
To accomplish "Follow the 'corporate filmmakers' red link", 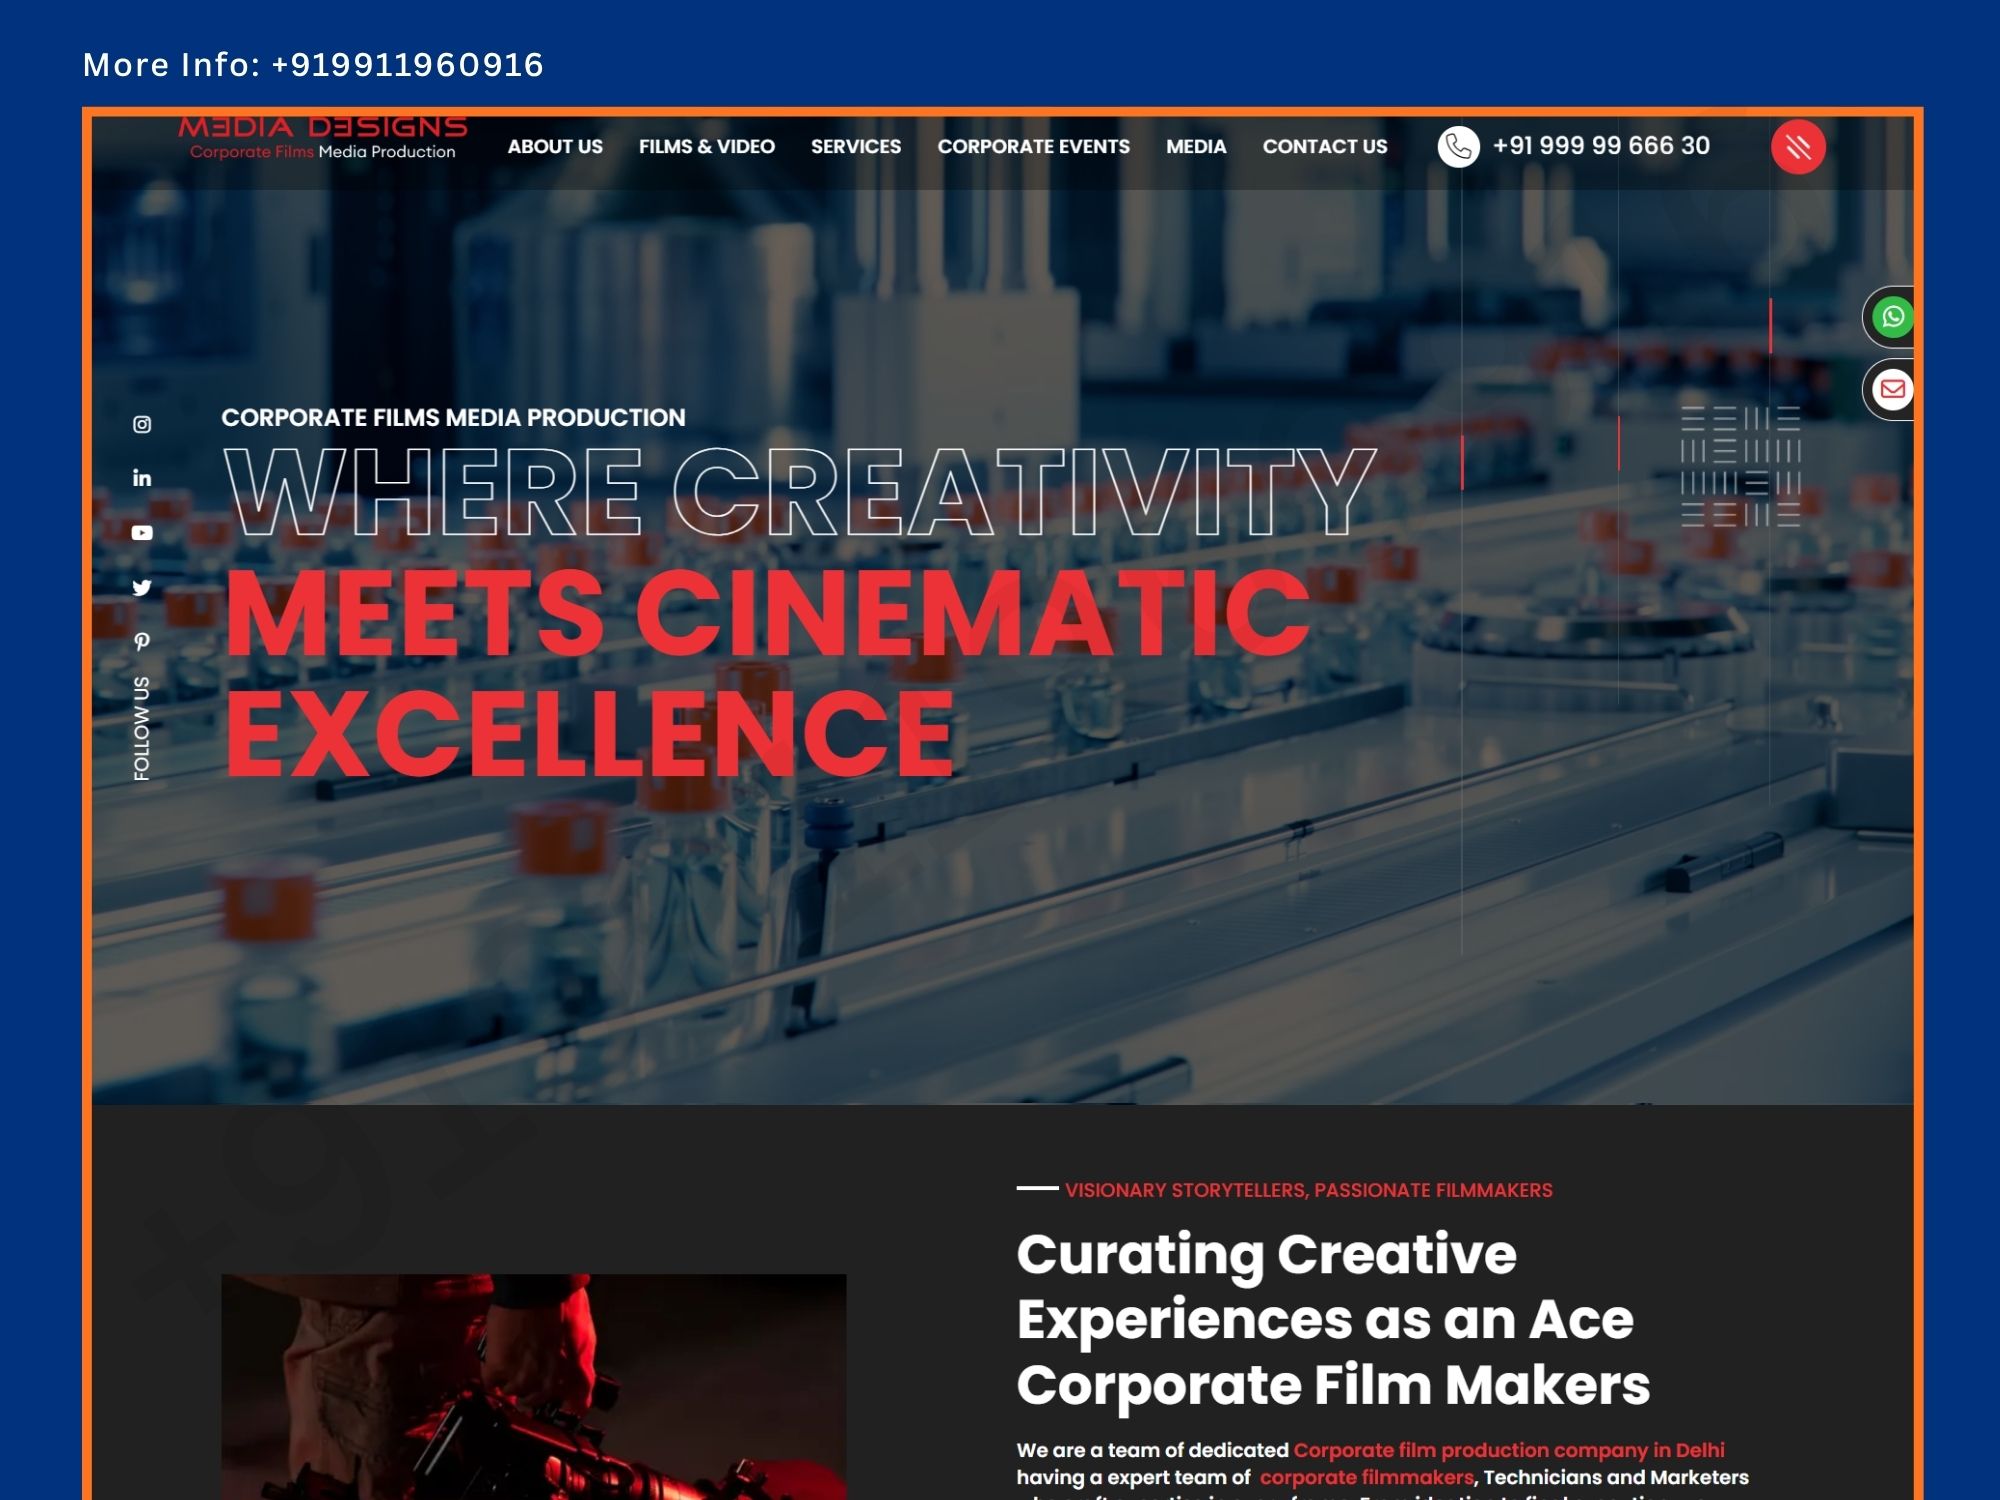I will [1366, 1477].
